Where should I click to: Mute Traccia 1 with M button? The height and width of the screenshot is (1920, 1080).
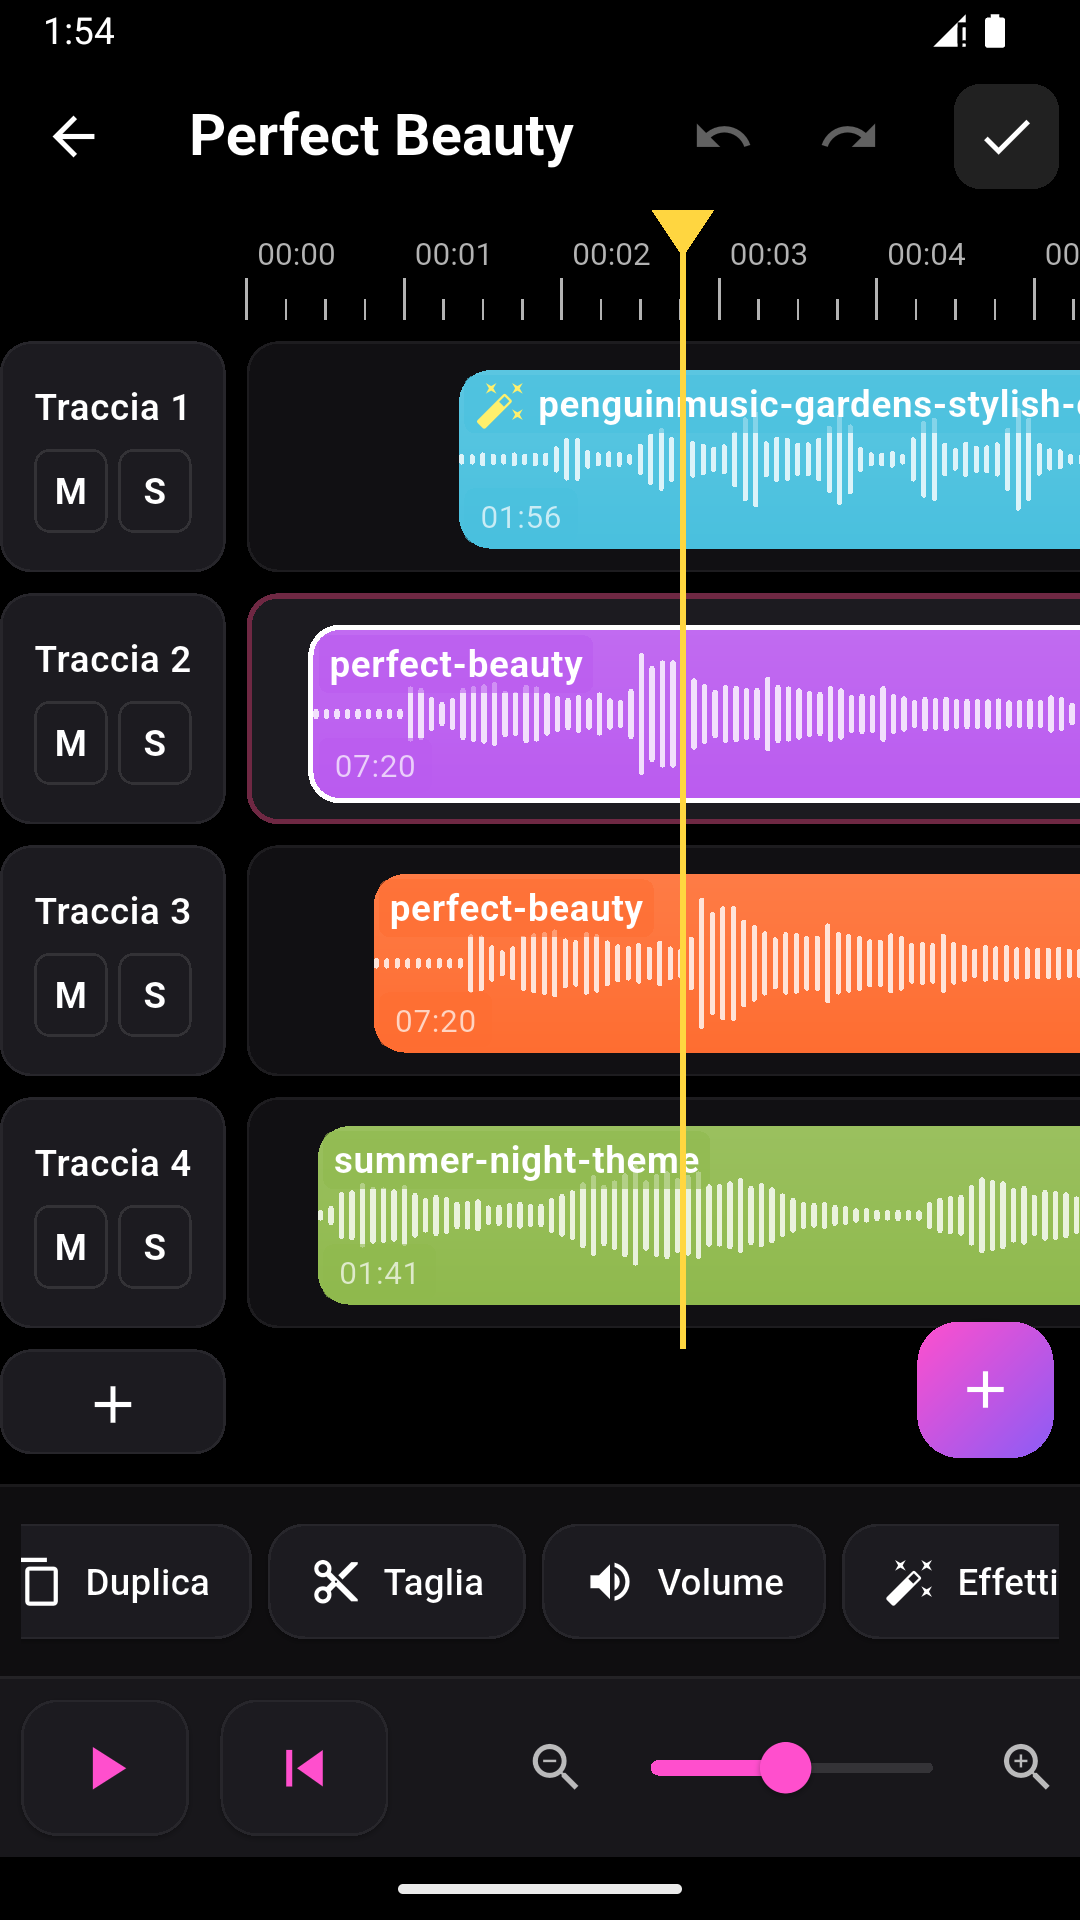coord(71,491)
